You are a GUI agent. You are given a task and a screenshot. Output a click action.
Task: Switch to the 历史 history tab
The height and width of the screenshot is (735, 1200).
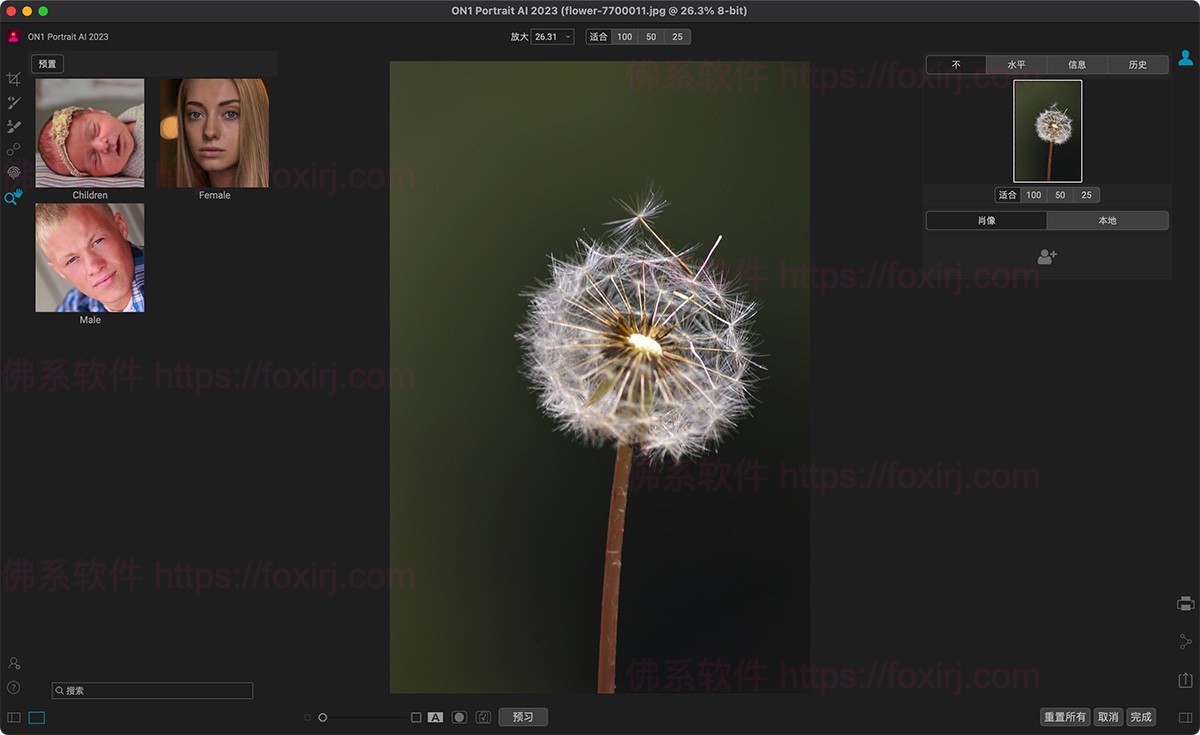pos(1138,65)
